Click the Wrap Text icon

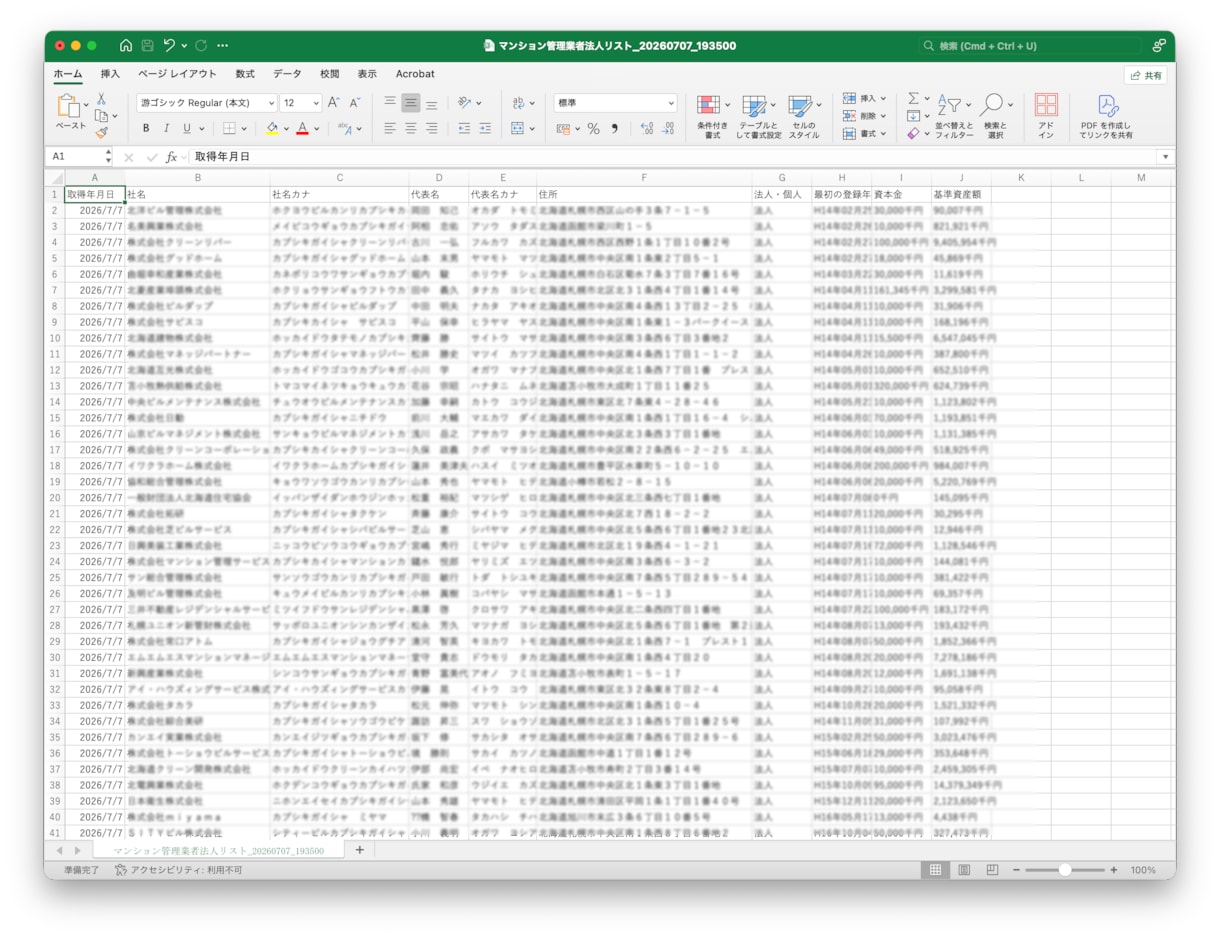click(518, 103)
